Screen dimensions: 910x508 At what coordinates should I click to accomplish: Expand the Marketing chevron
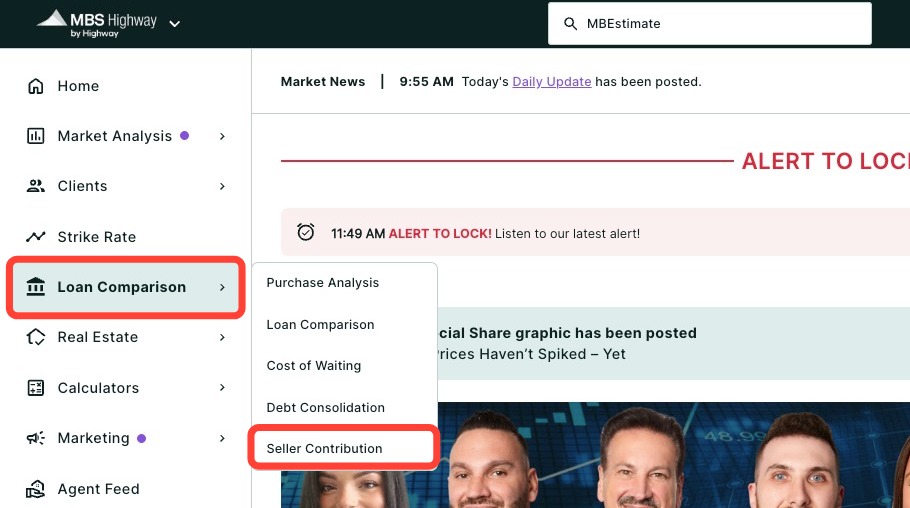[222, 438]
